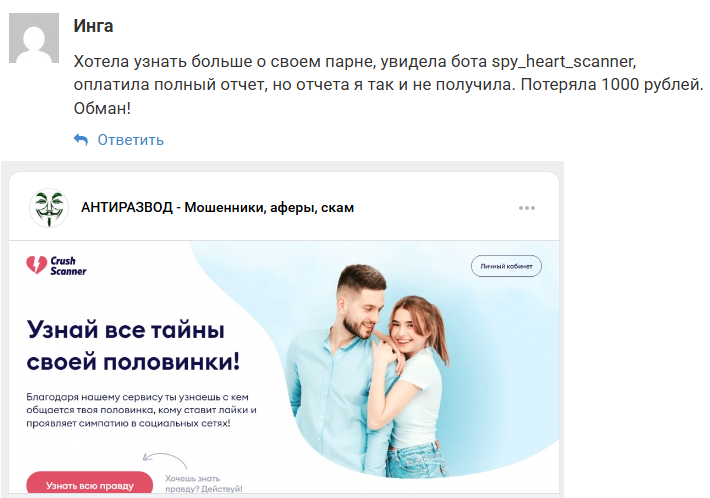This screenshot has width=710, height=498.
Task: Open the commenter name Инга
Action: click(x=93, y=26)
